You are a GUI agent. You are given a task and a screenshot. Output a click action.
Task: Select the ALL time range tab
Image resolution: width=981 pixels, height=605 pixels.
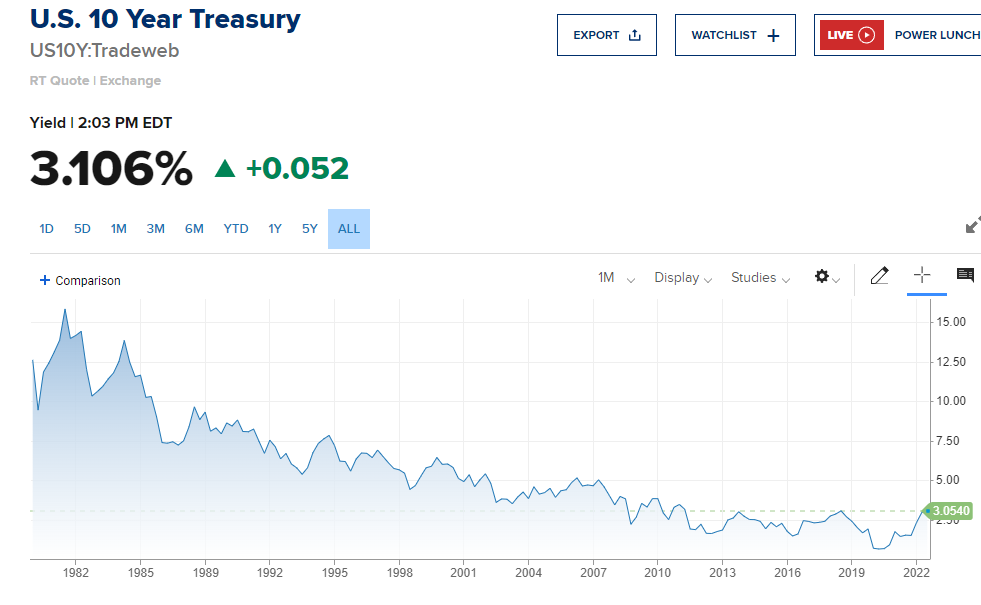(x=349, y=229)
